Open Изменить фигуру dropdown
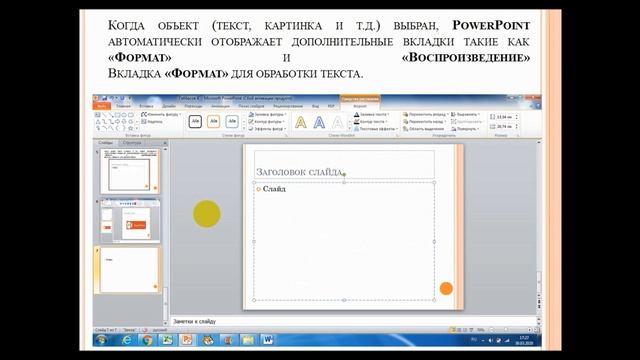640x360 pixels. click(x=161, y=115)
